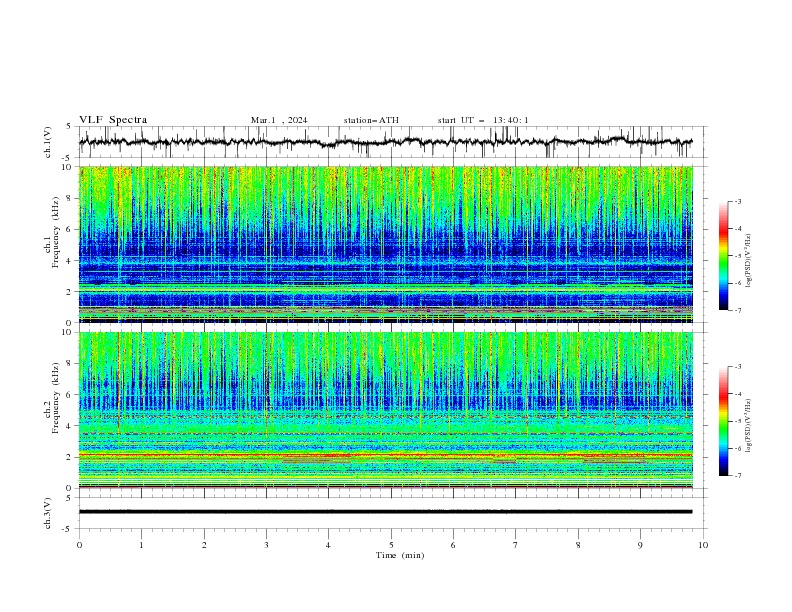
Task: Click the "-7" label on ch.1 color scale
Action: 737,310
